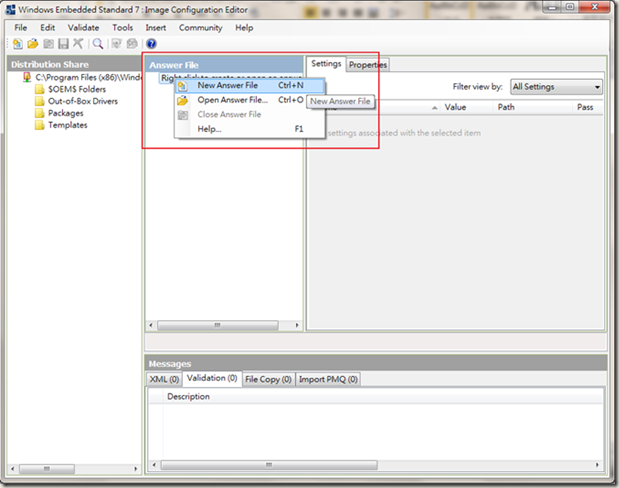Open the File menu
Viewport: 619px width, 488px height.
coord(21,28)
